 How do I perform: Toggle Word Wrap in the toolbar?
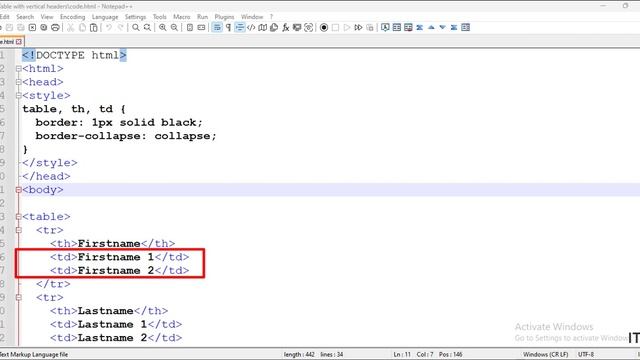217,27
